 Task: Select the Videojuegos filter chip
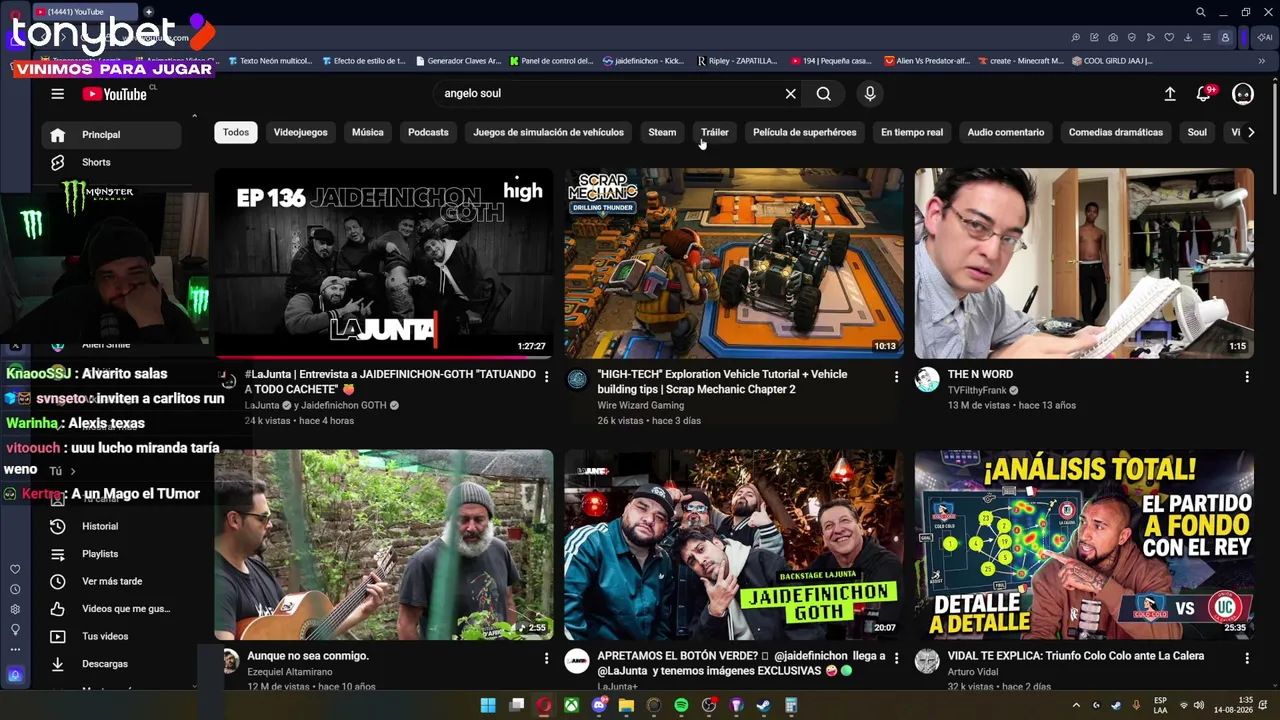pos(300,132)
